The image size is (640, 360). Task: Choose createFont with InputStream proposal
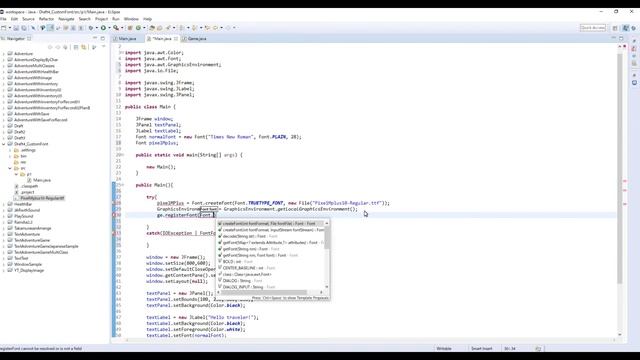(x=271, y=230)
